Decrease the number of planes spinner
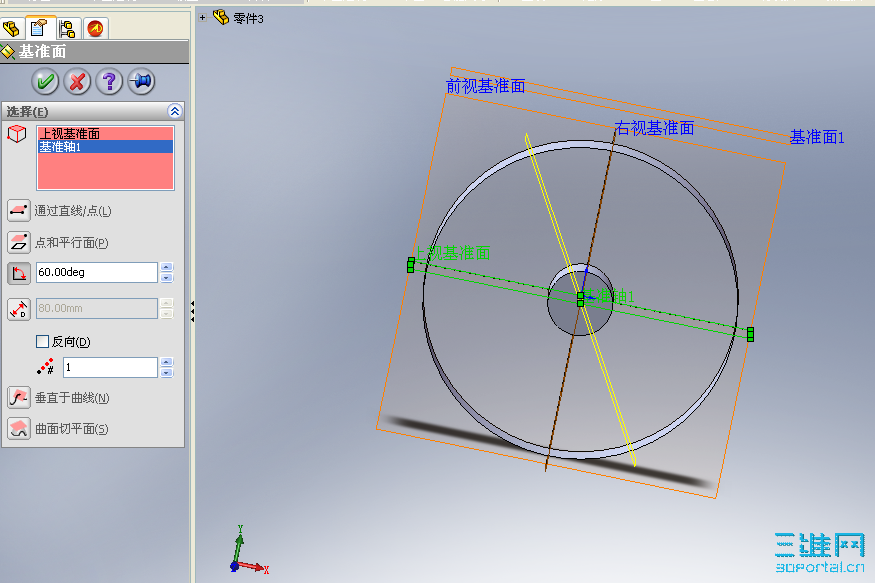Image resolution: width=875 pixels, height=583 pixels. coord(166,372)
